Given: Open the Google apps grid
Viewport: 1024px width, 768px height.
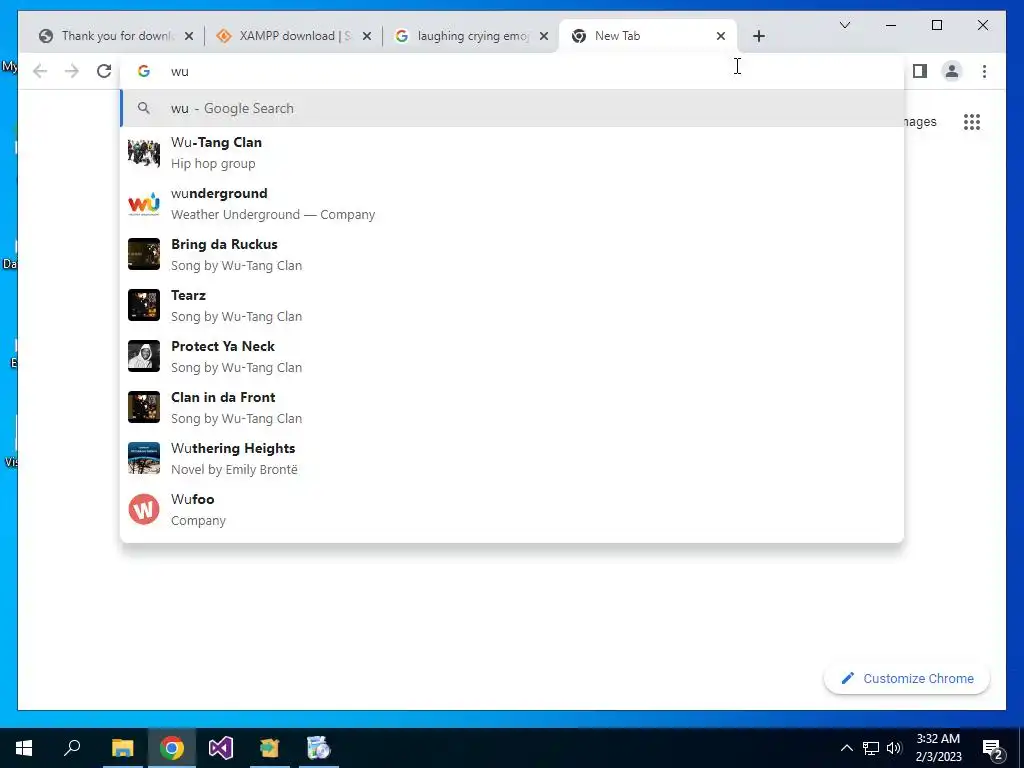Looking at the screenshot, I should pos(972,121).
